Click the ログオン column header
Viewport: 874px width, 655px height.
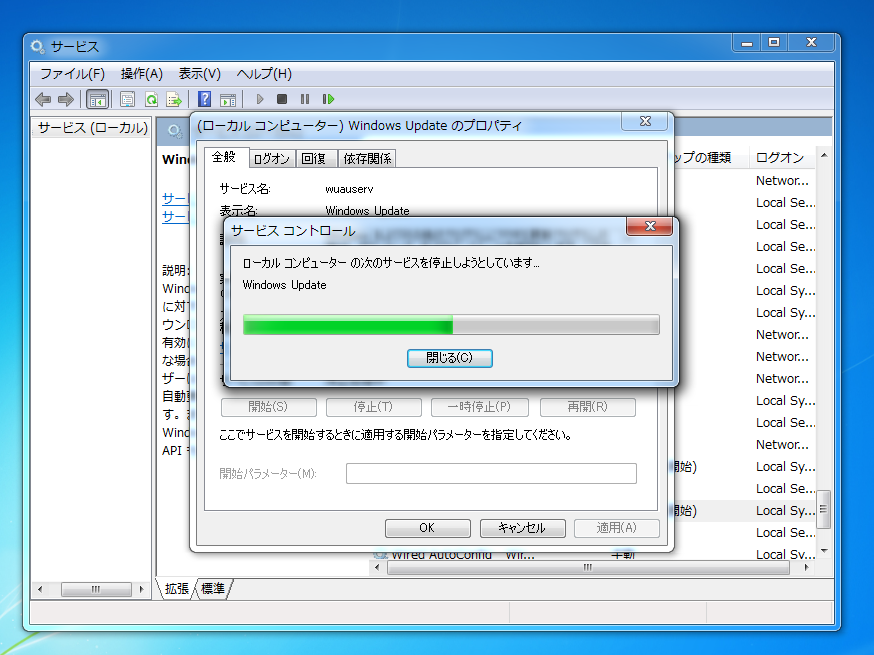780,158
